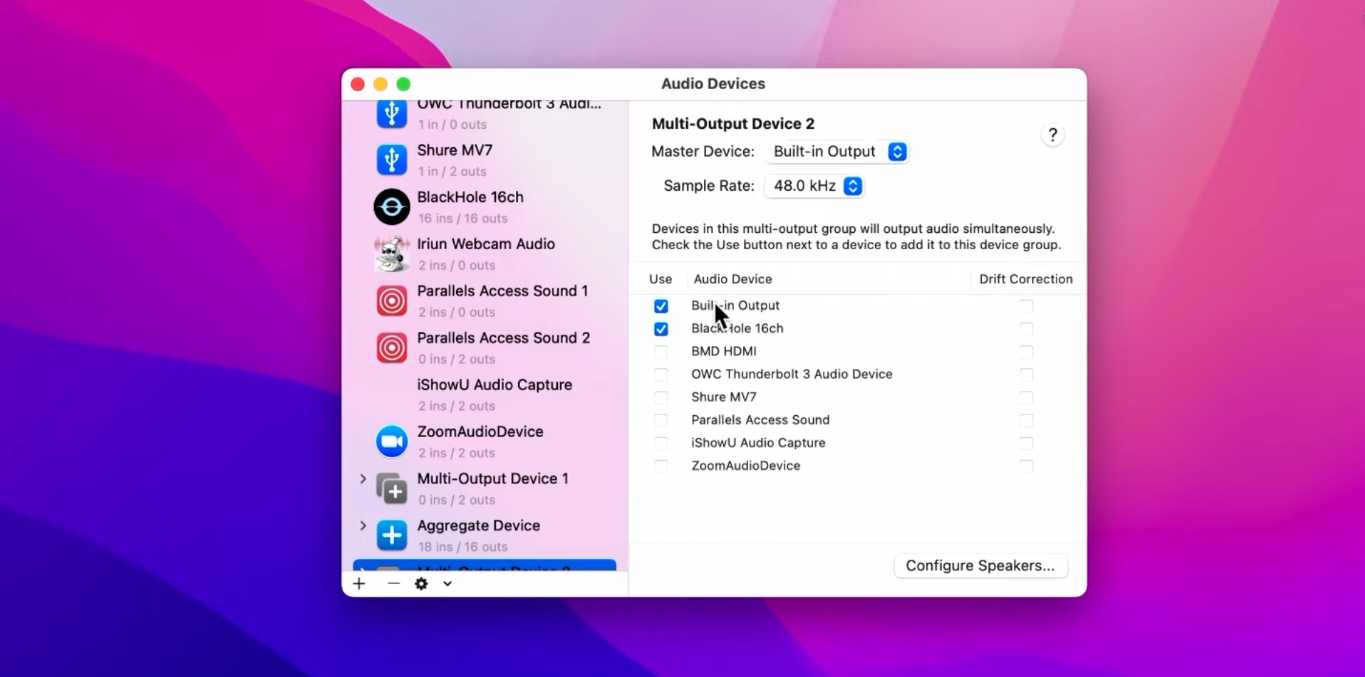
Task: Open the Master Device dropdown
Action: [838, 151]
